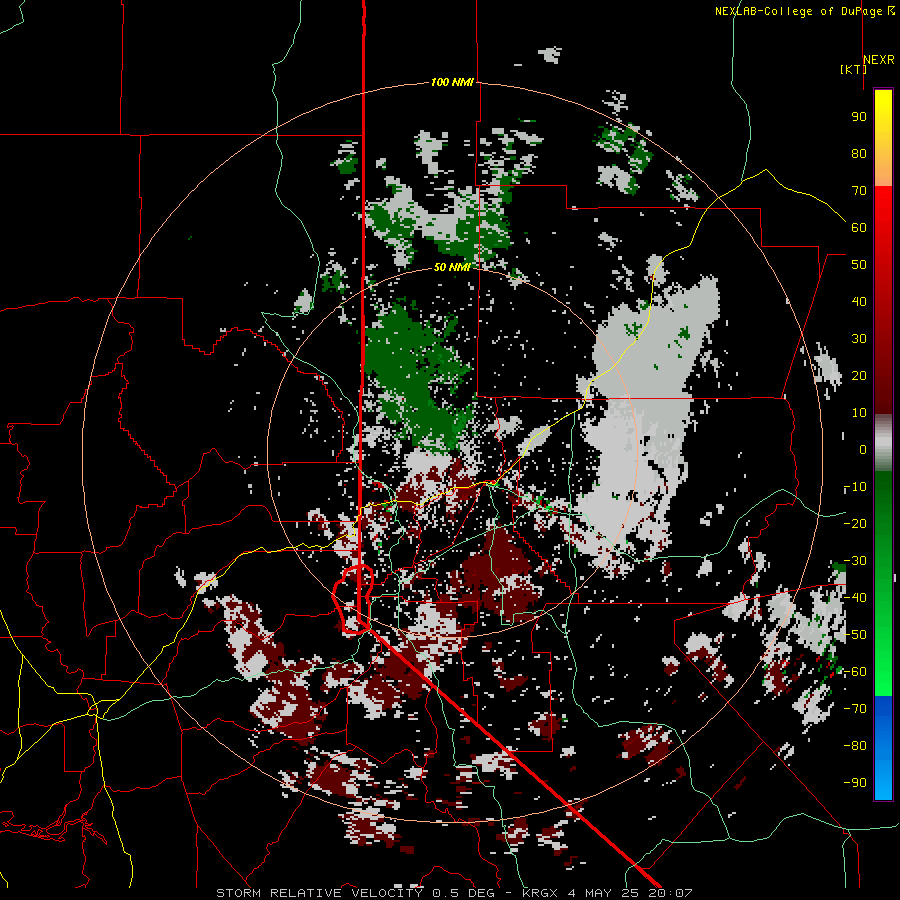
Task: Select the -10 value on velocity scale
Action: pyautogui.click(x=855, y=487)
